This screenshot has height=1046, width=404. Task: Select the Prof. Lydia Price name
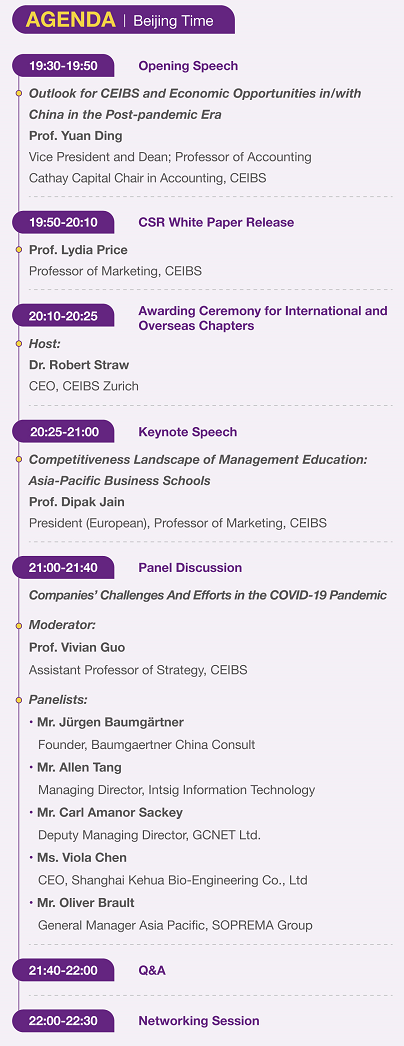tap(78, 249)
